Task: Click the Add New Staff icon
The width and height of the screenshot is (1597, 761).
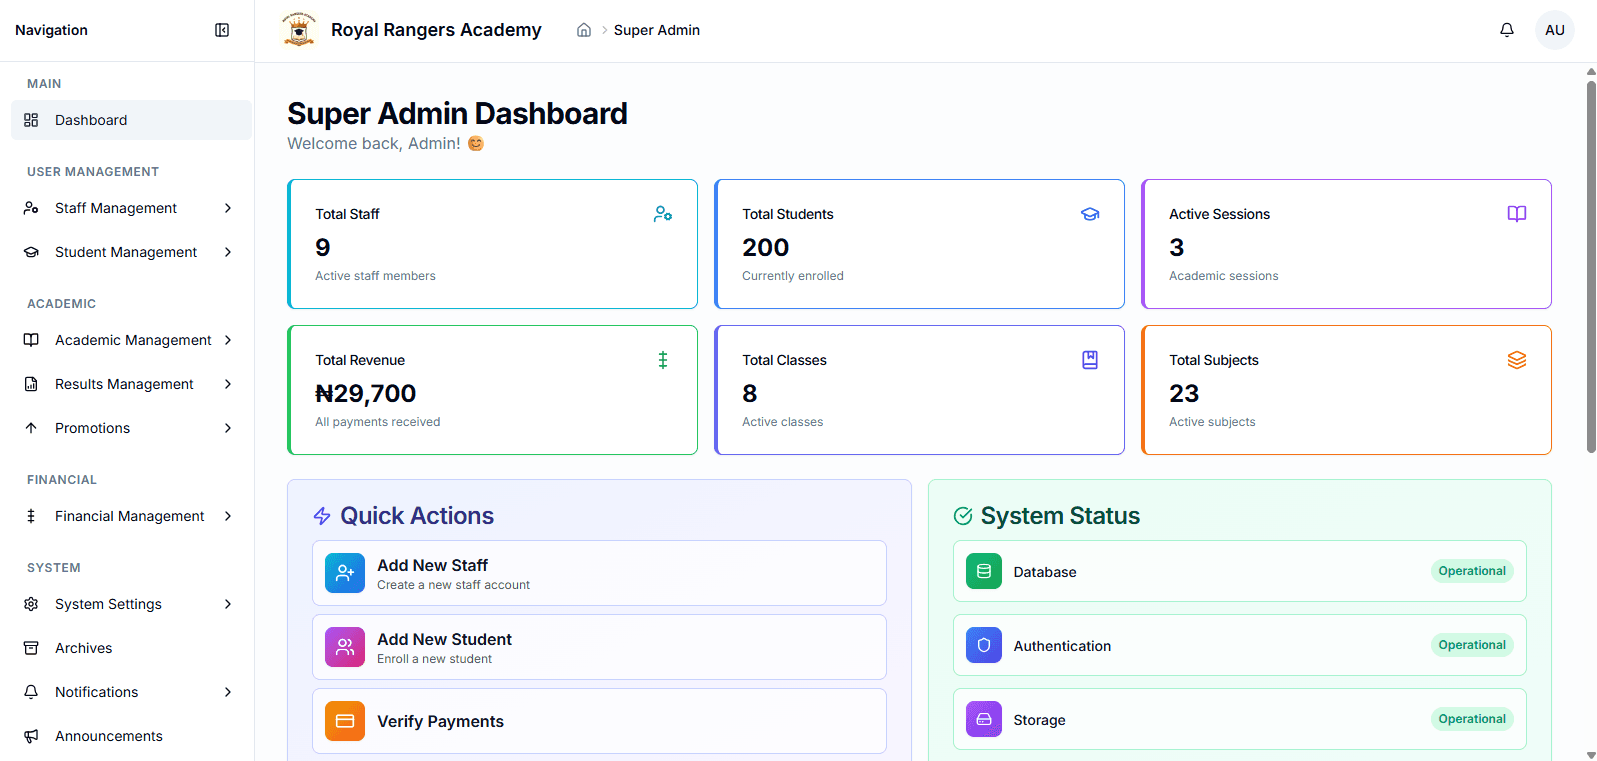Action: point(345,573)
